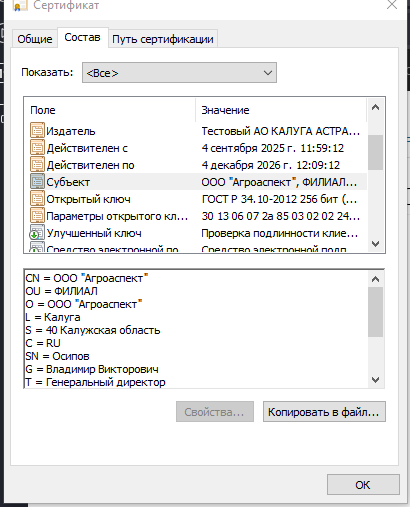Click value Тестовый АО КАЛУГА АСТРА...
Viewport: 410px width, 507px height.
point(281,131)
